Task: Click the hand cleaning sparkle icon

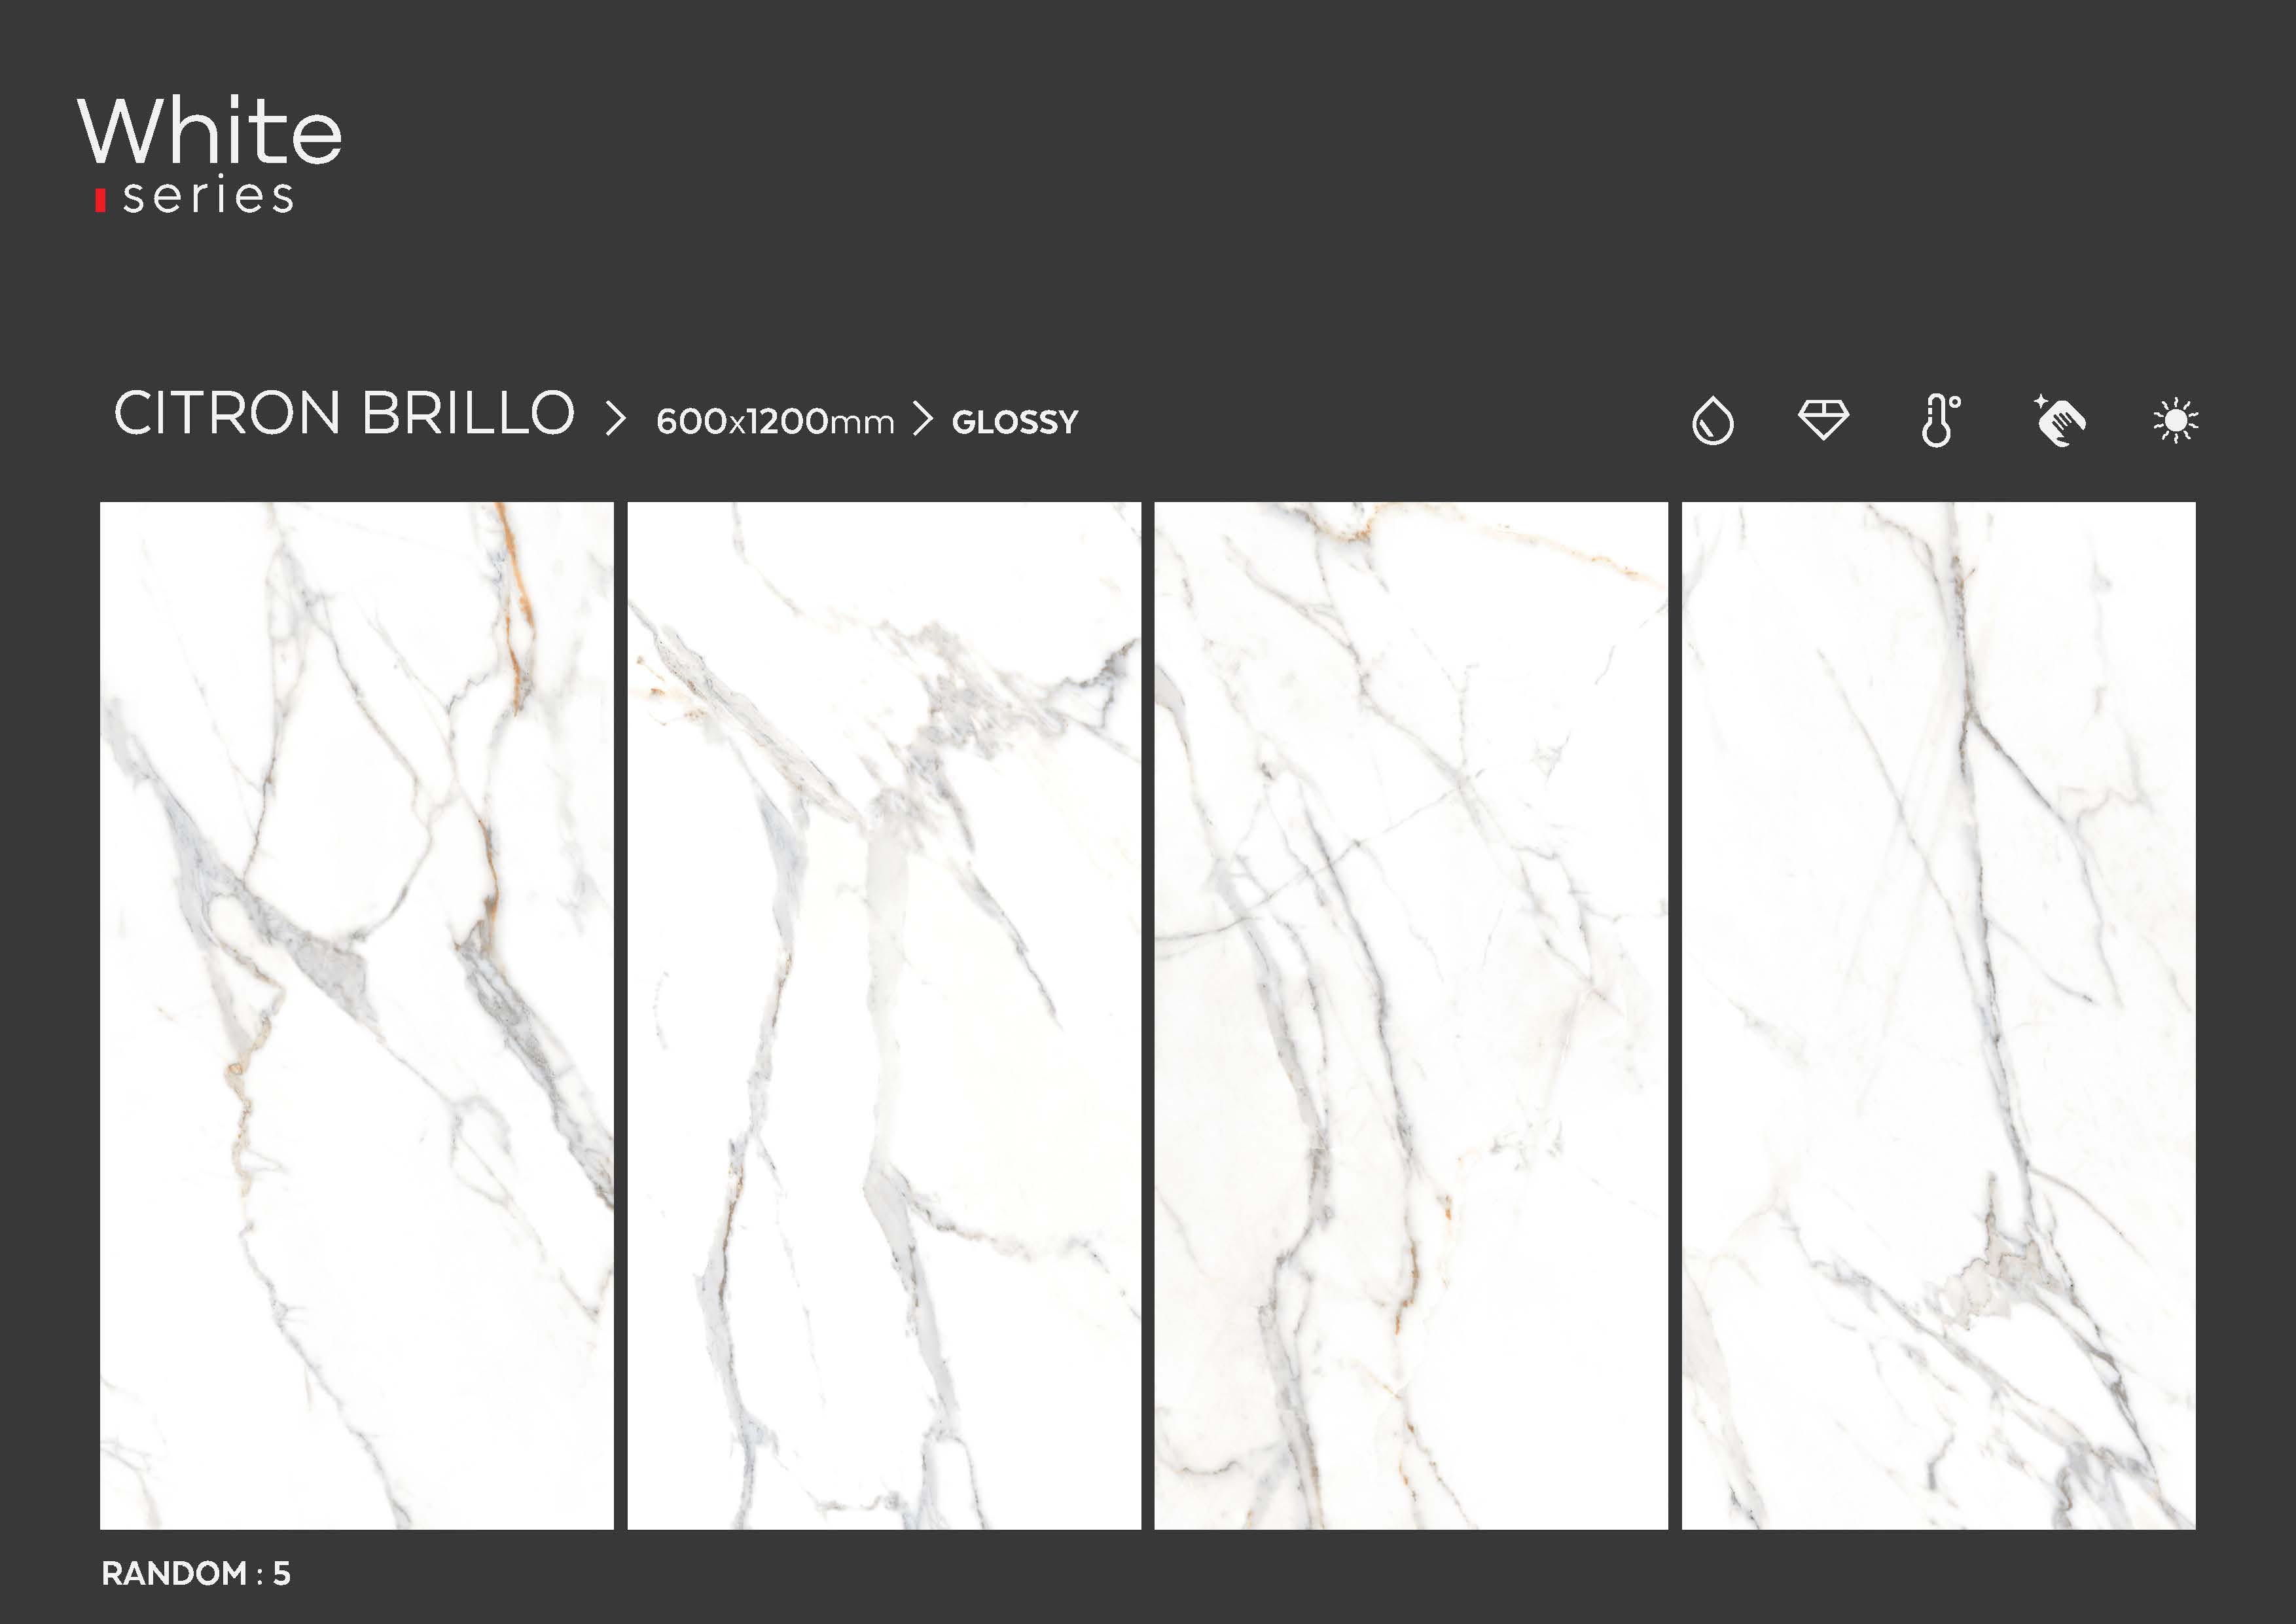Action: [x=2058, y=420]
